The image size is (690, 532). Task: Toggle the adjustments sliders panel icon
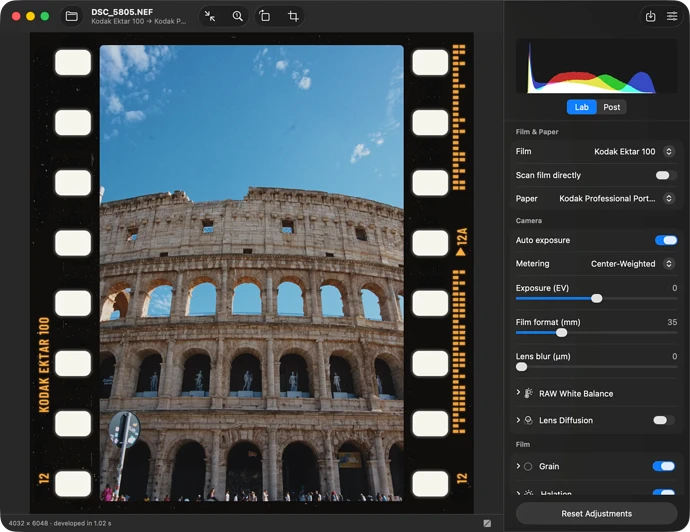coord(672,16)
